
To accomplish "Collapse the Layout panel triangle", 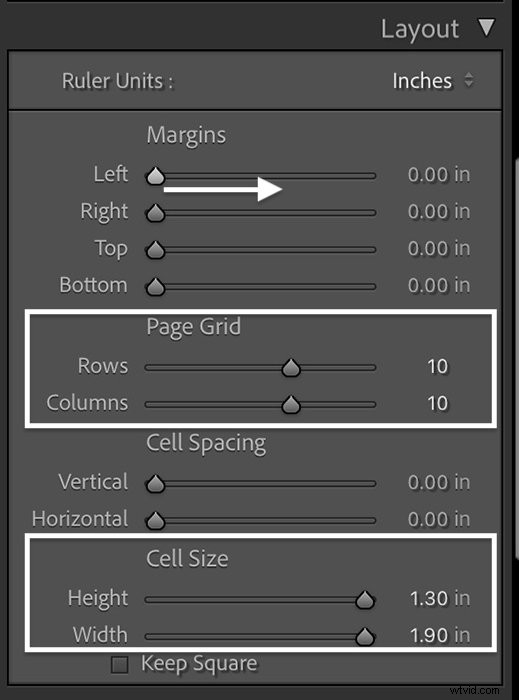I will pos(486,28).
